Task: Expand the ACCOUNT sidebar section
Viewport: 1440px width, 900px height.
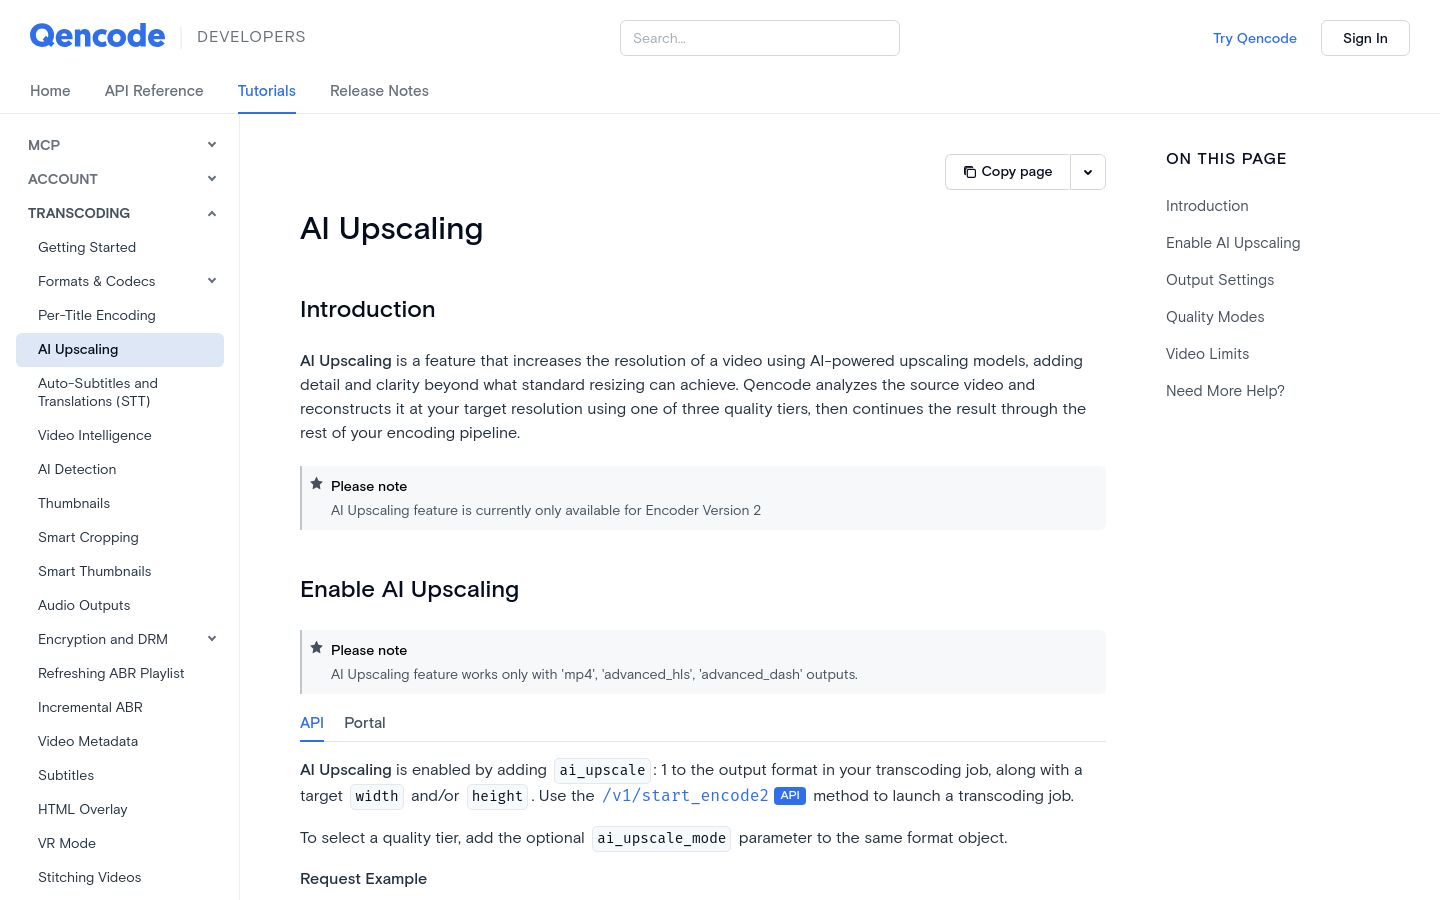Action: (212, 179)
